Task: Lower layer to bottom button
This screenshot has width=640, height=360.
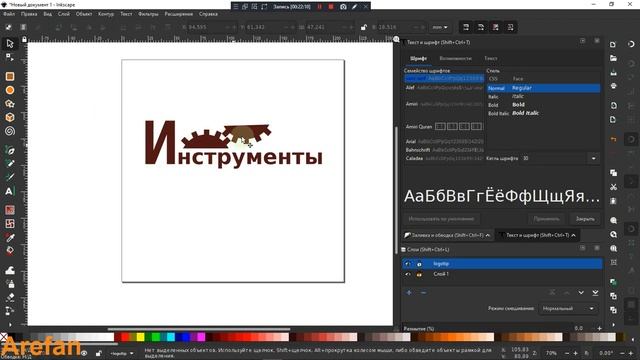Action: (595, 293)
